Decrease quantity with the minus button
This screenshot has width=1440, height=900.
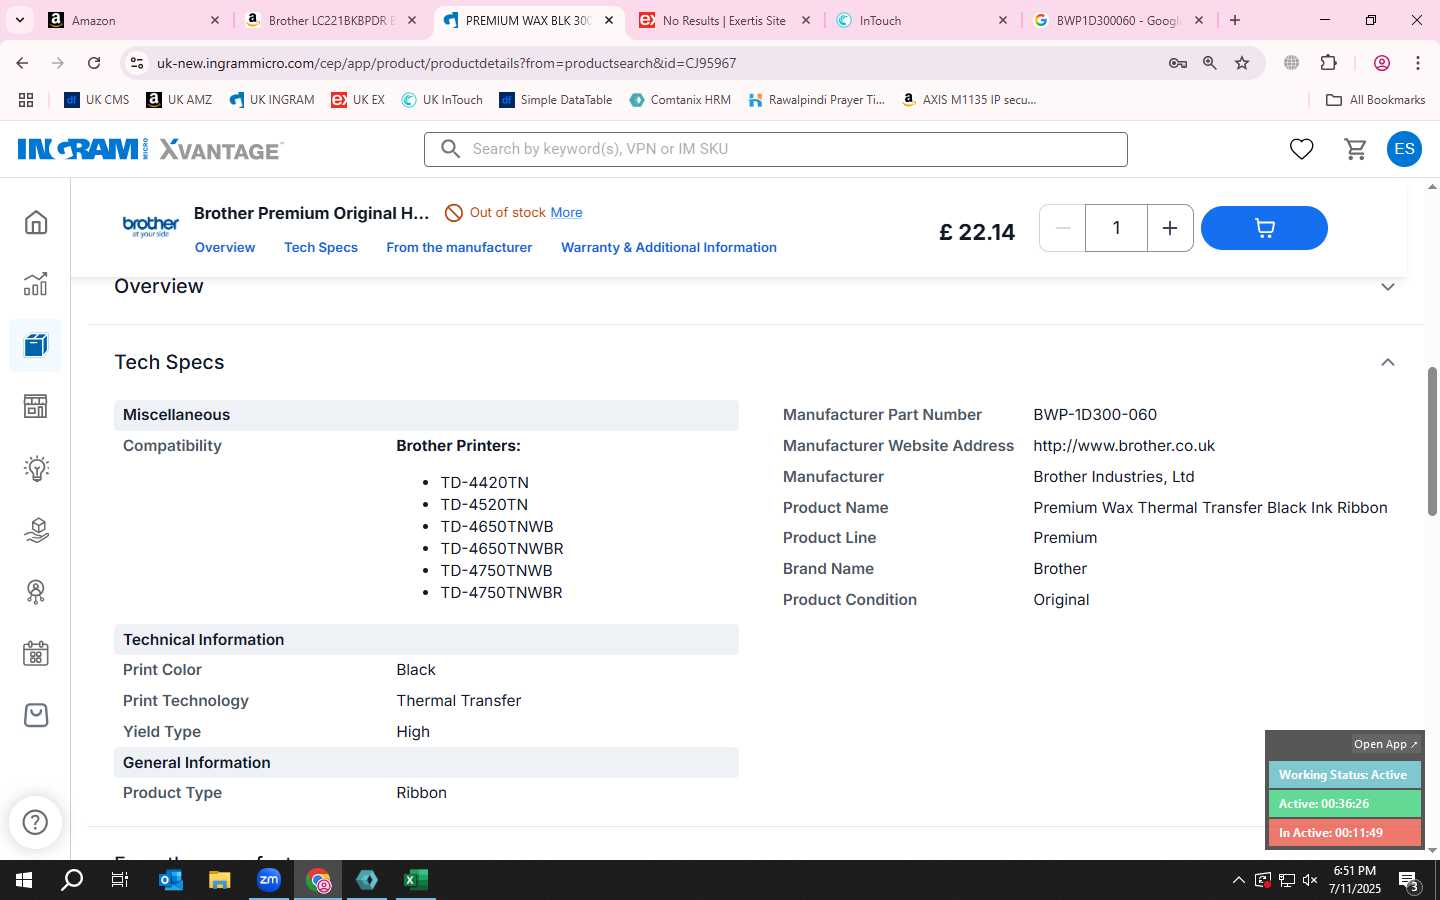tap(1063, 228)
